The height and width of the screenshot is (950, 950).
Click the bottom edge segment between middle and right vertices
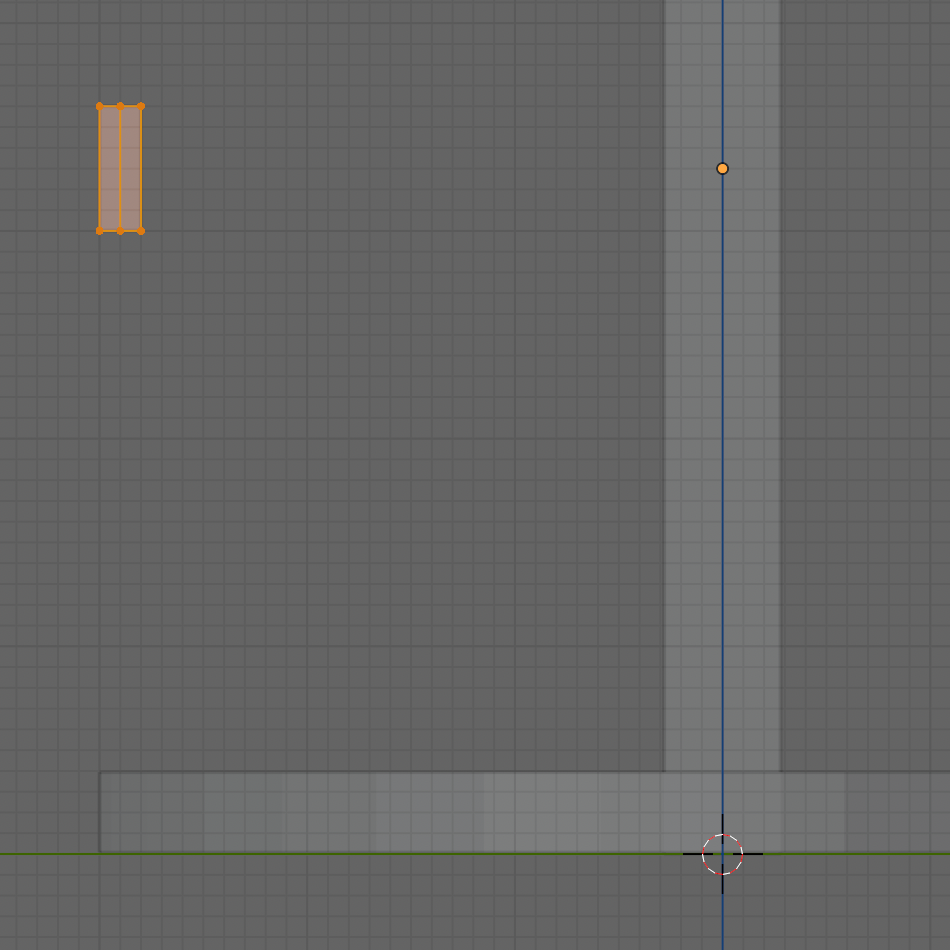pyautogui.click(x=131, y=231)
